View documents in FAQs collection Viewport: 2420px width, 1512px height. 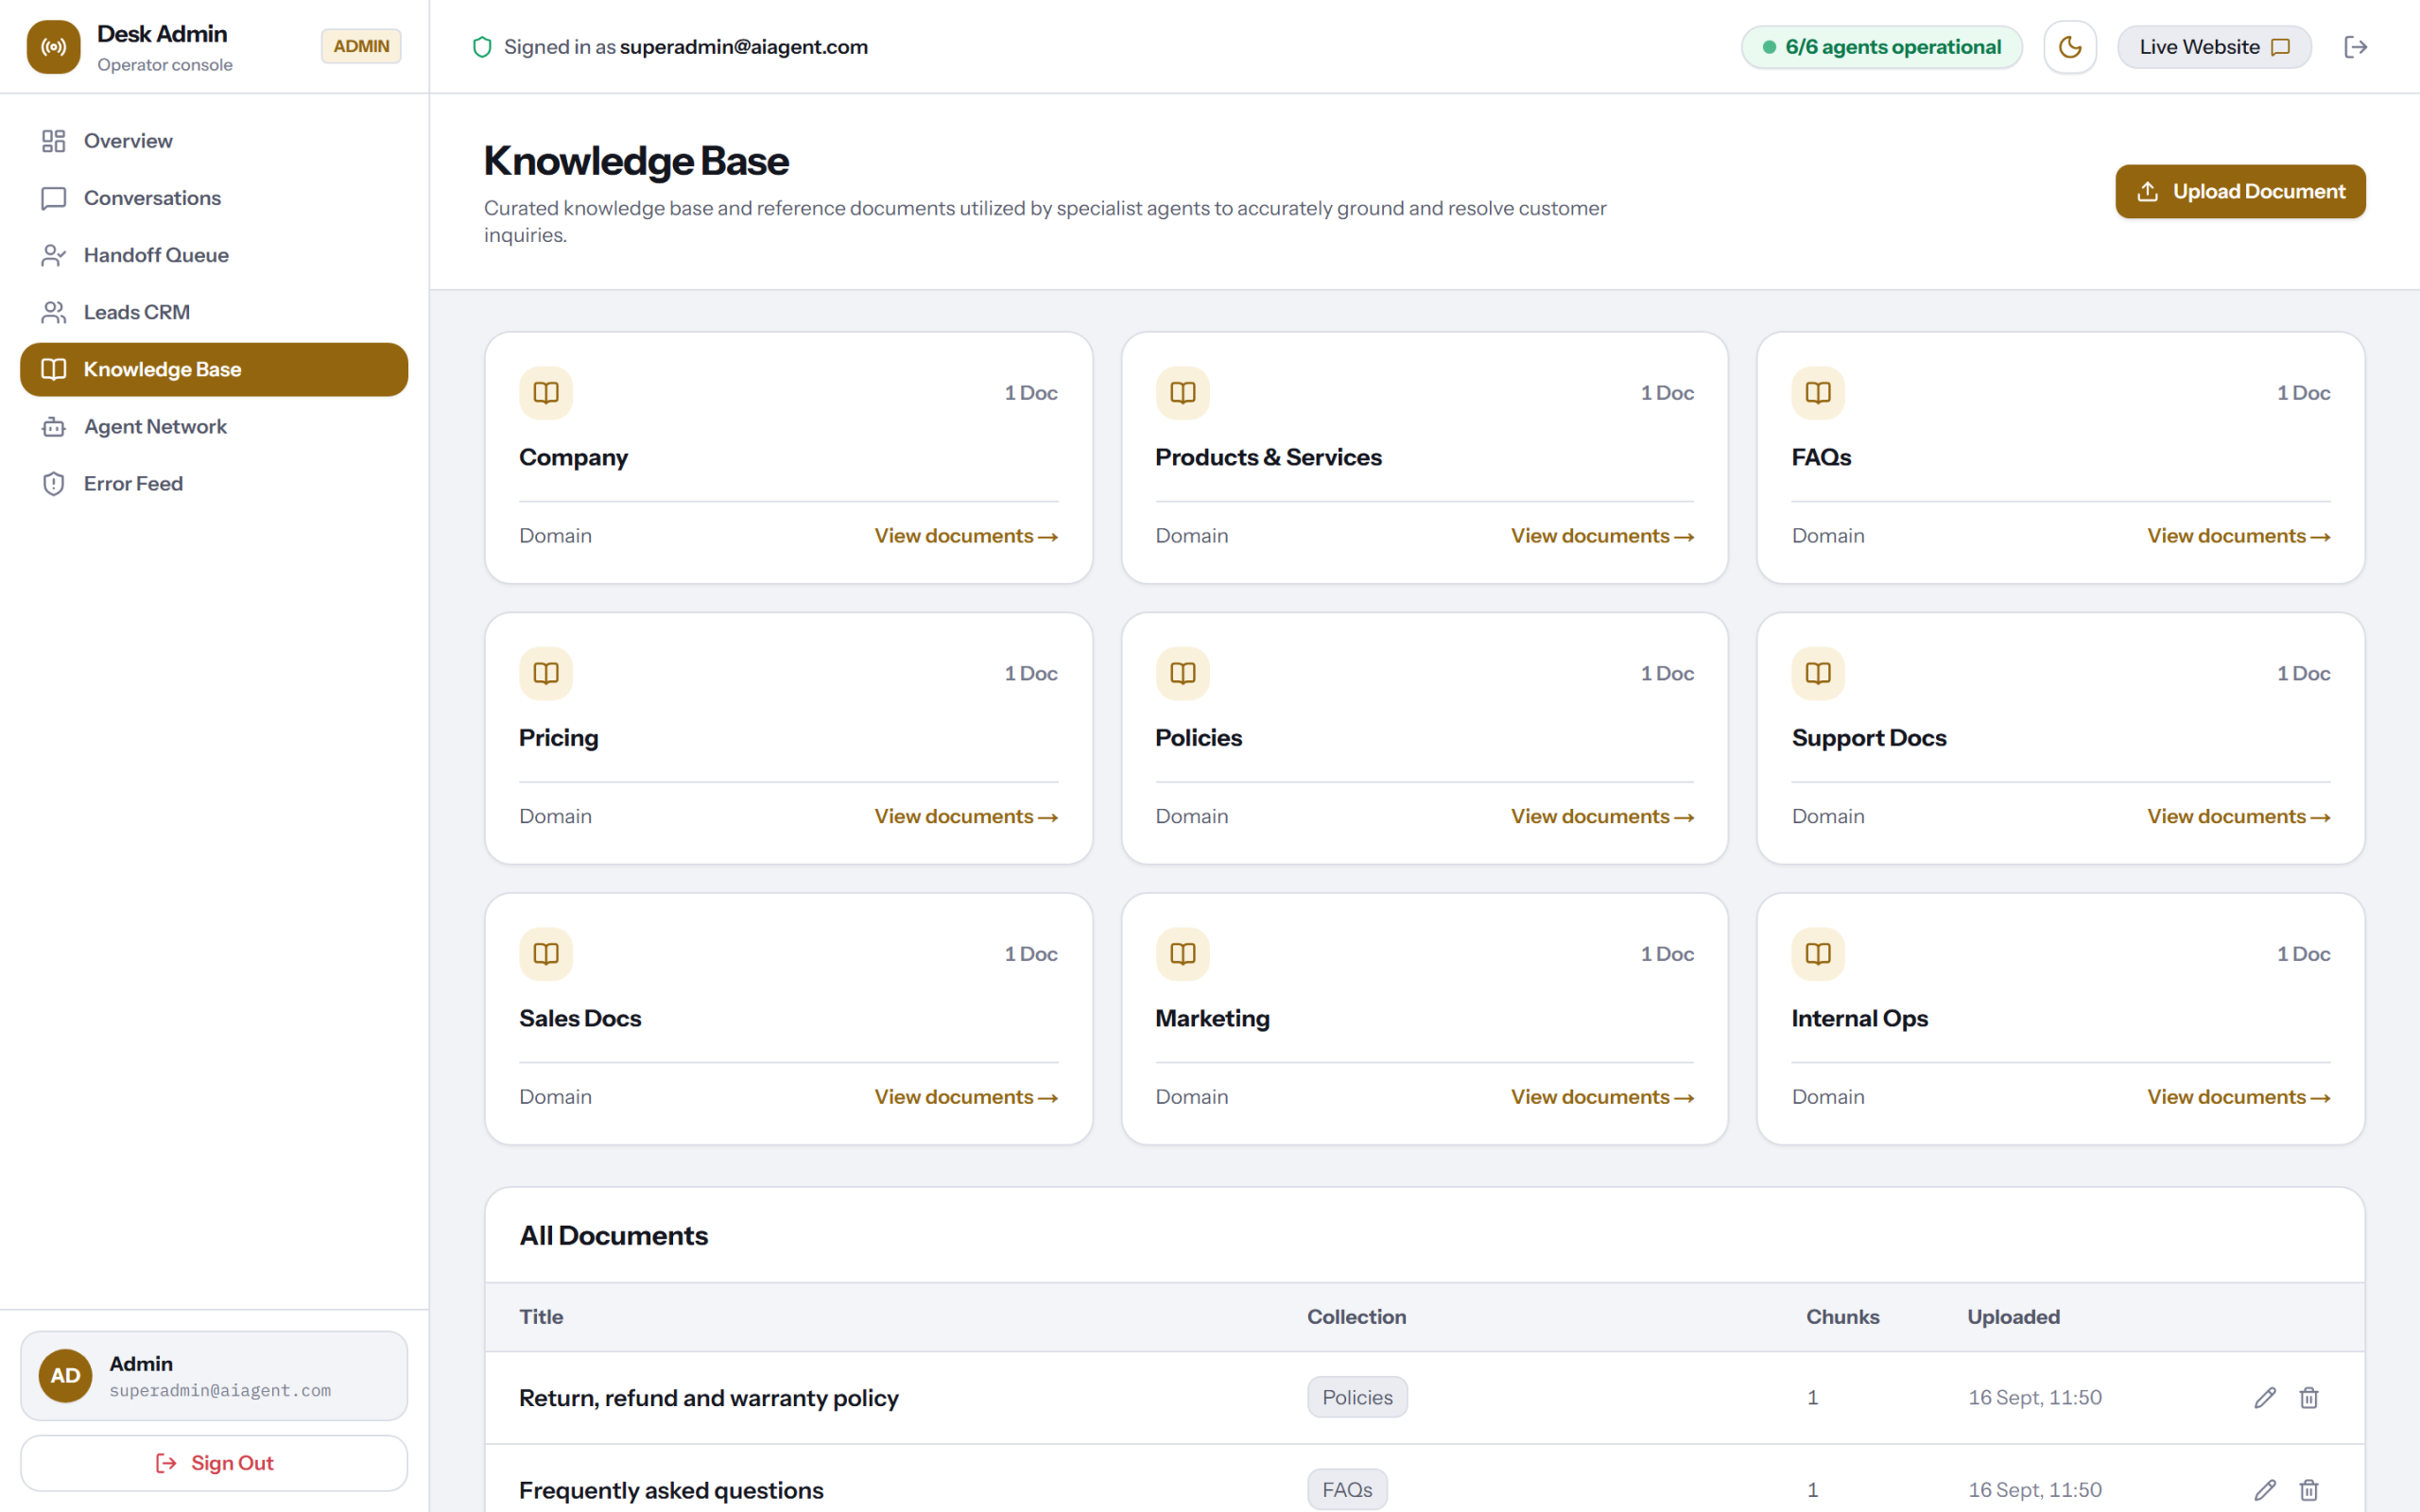click(x=2238, y=536)
